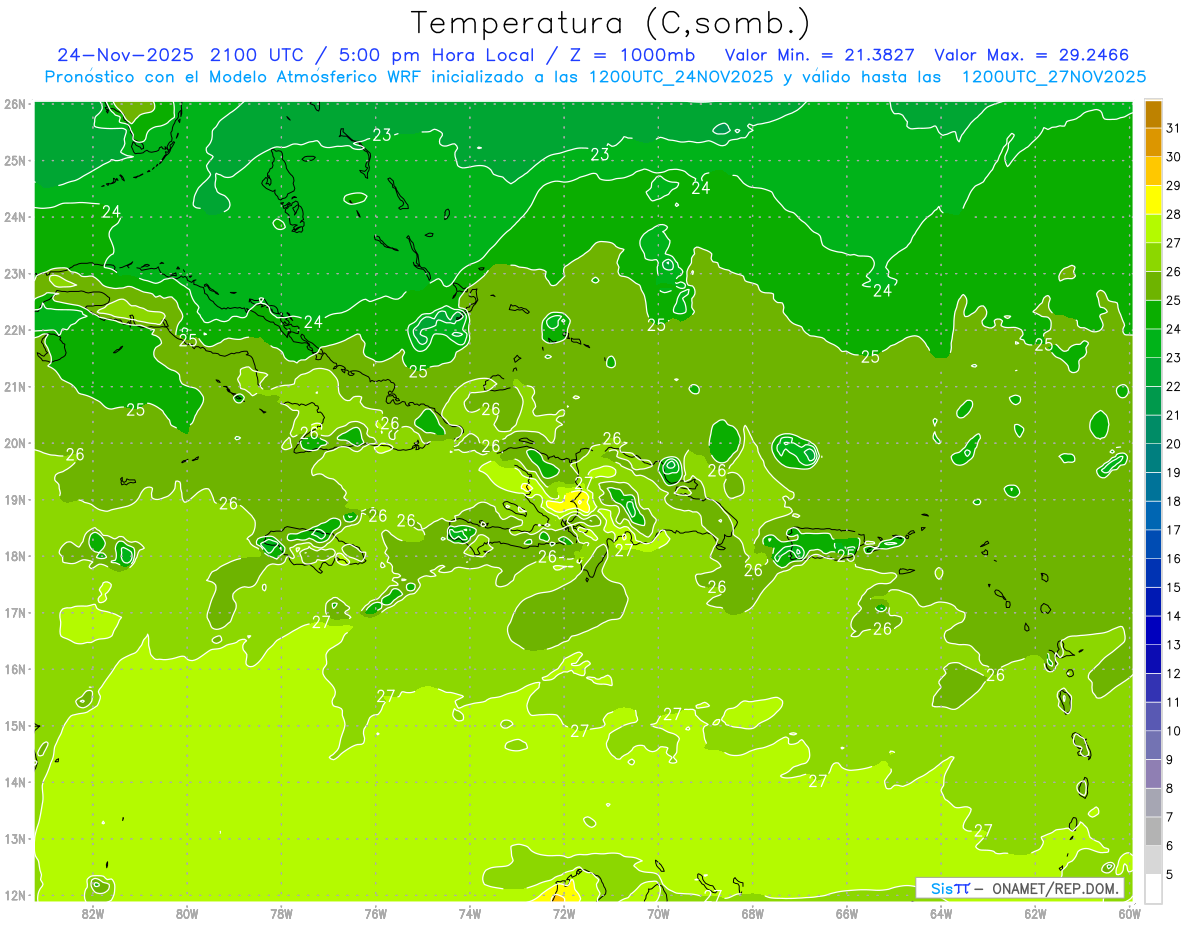Click the latitude label 24N

15,217
